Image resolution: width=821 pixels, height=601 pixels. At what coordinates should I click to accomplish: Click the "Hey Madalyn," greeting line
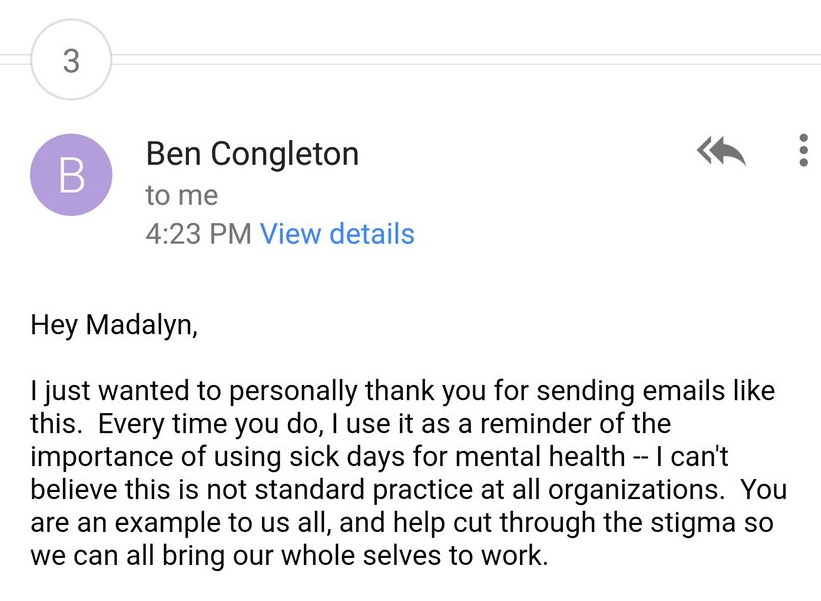coord(114,325)
